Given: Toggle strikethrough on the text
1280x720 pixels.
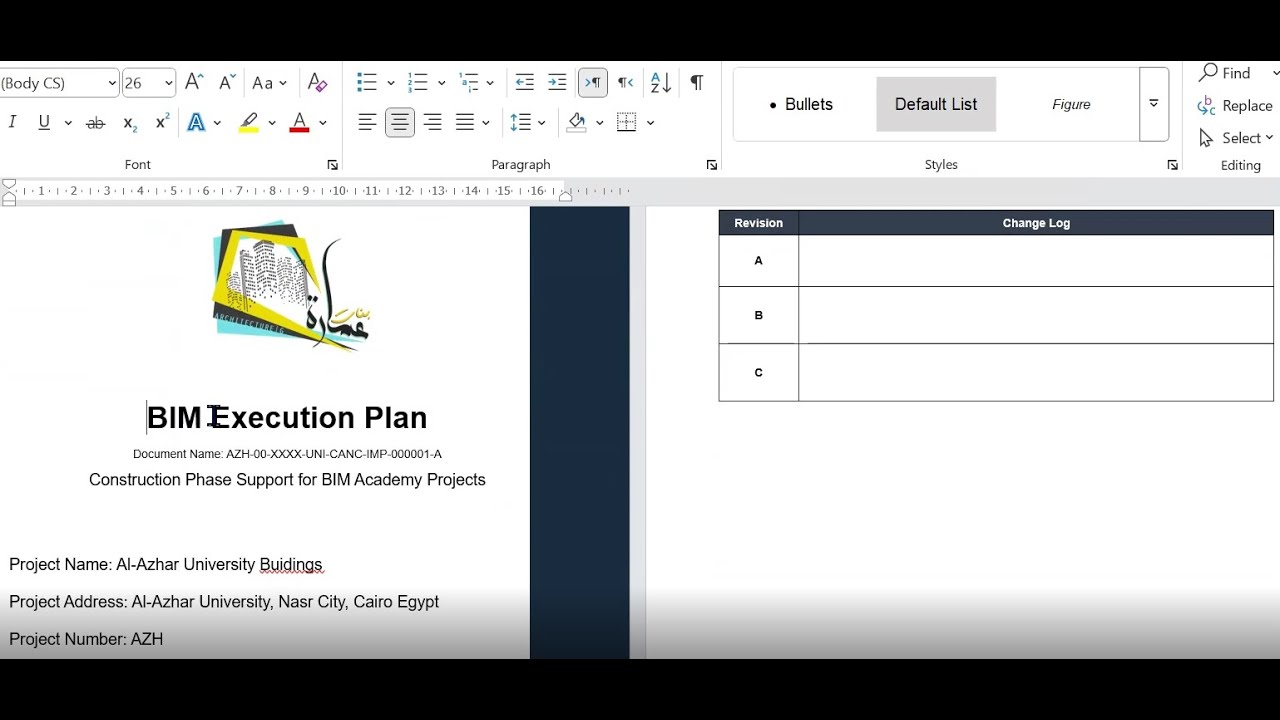Looking at the screenshot, I should (x=96, y=122).
